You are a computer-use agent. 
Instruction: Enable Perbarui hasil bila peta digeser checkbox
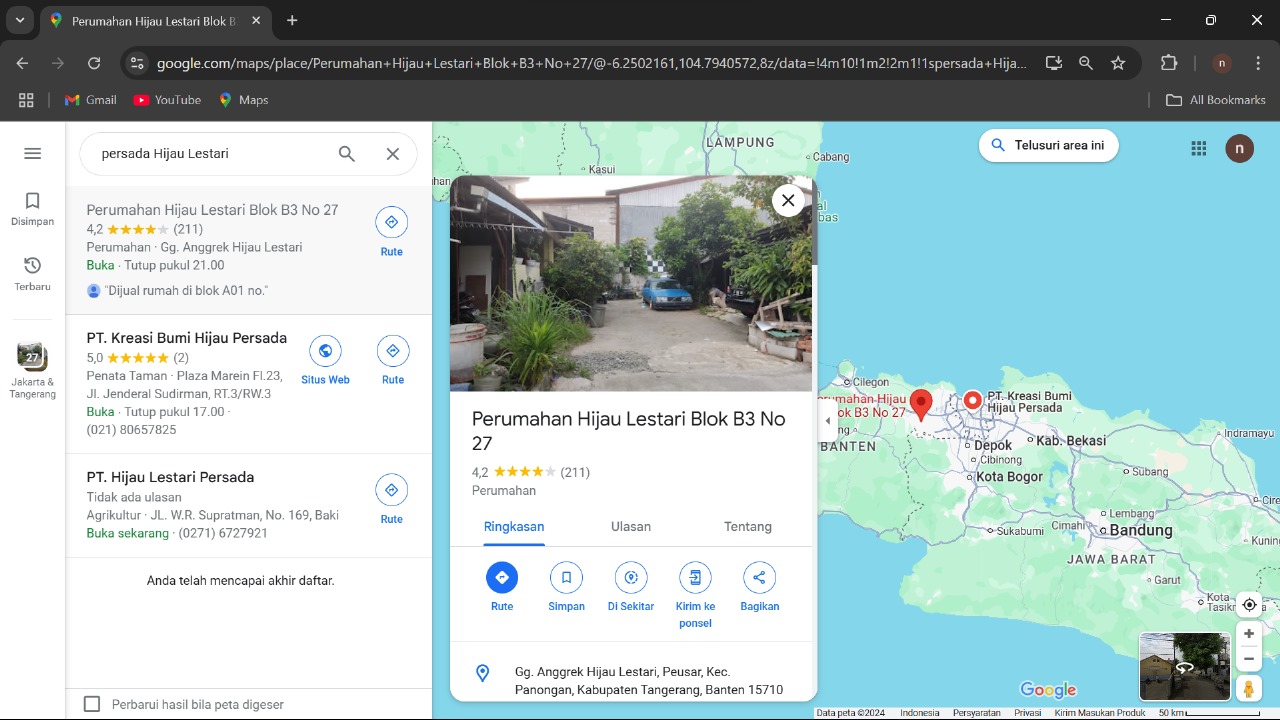(x=92, y=704)
